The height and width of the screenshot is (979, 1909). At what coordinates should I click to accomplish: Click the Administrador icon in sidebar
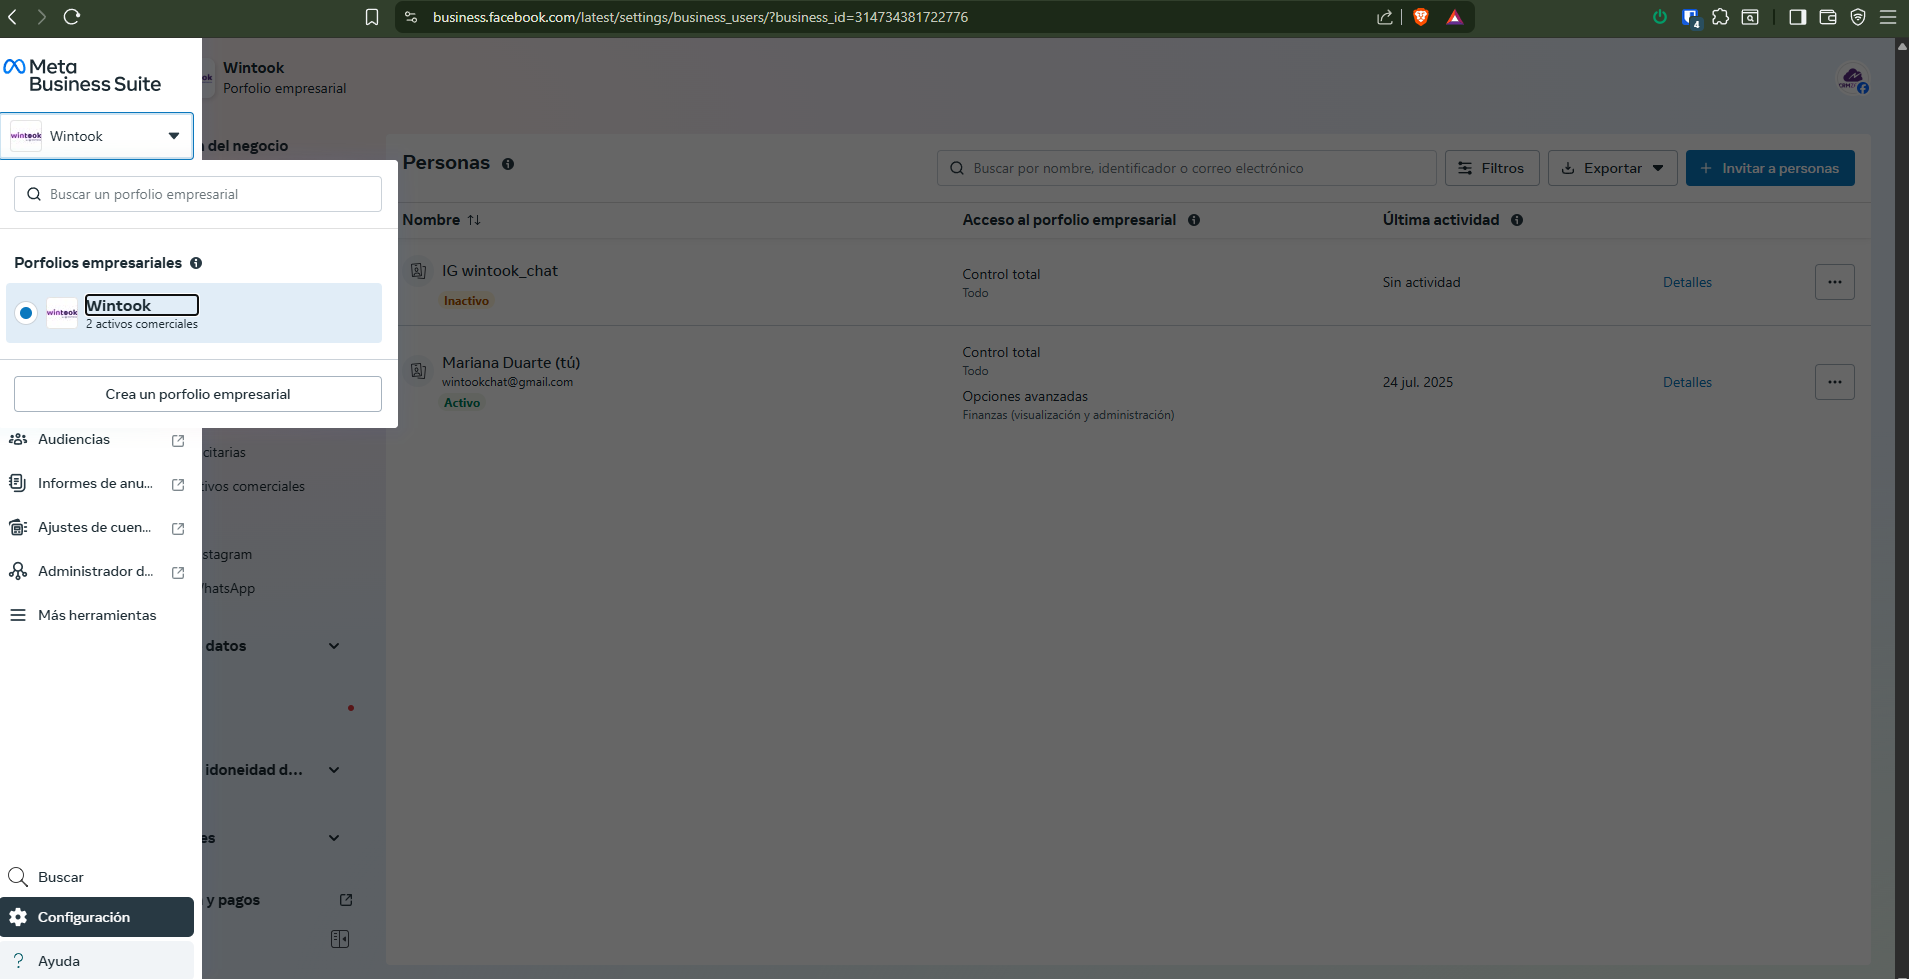pyautogui.click(x=18, y=571)
